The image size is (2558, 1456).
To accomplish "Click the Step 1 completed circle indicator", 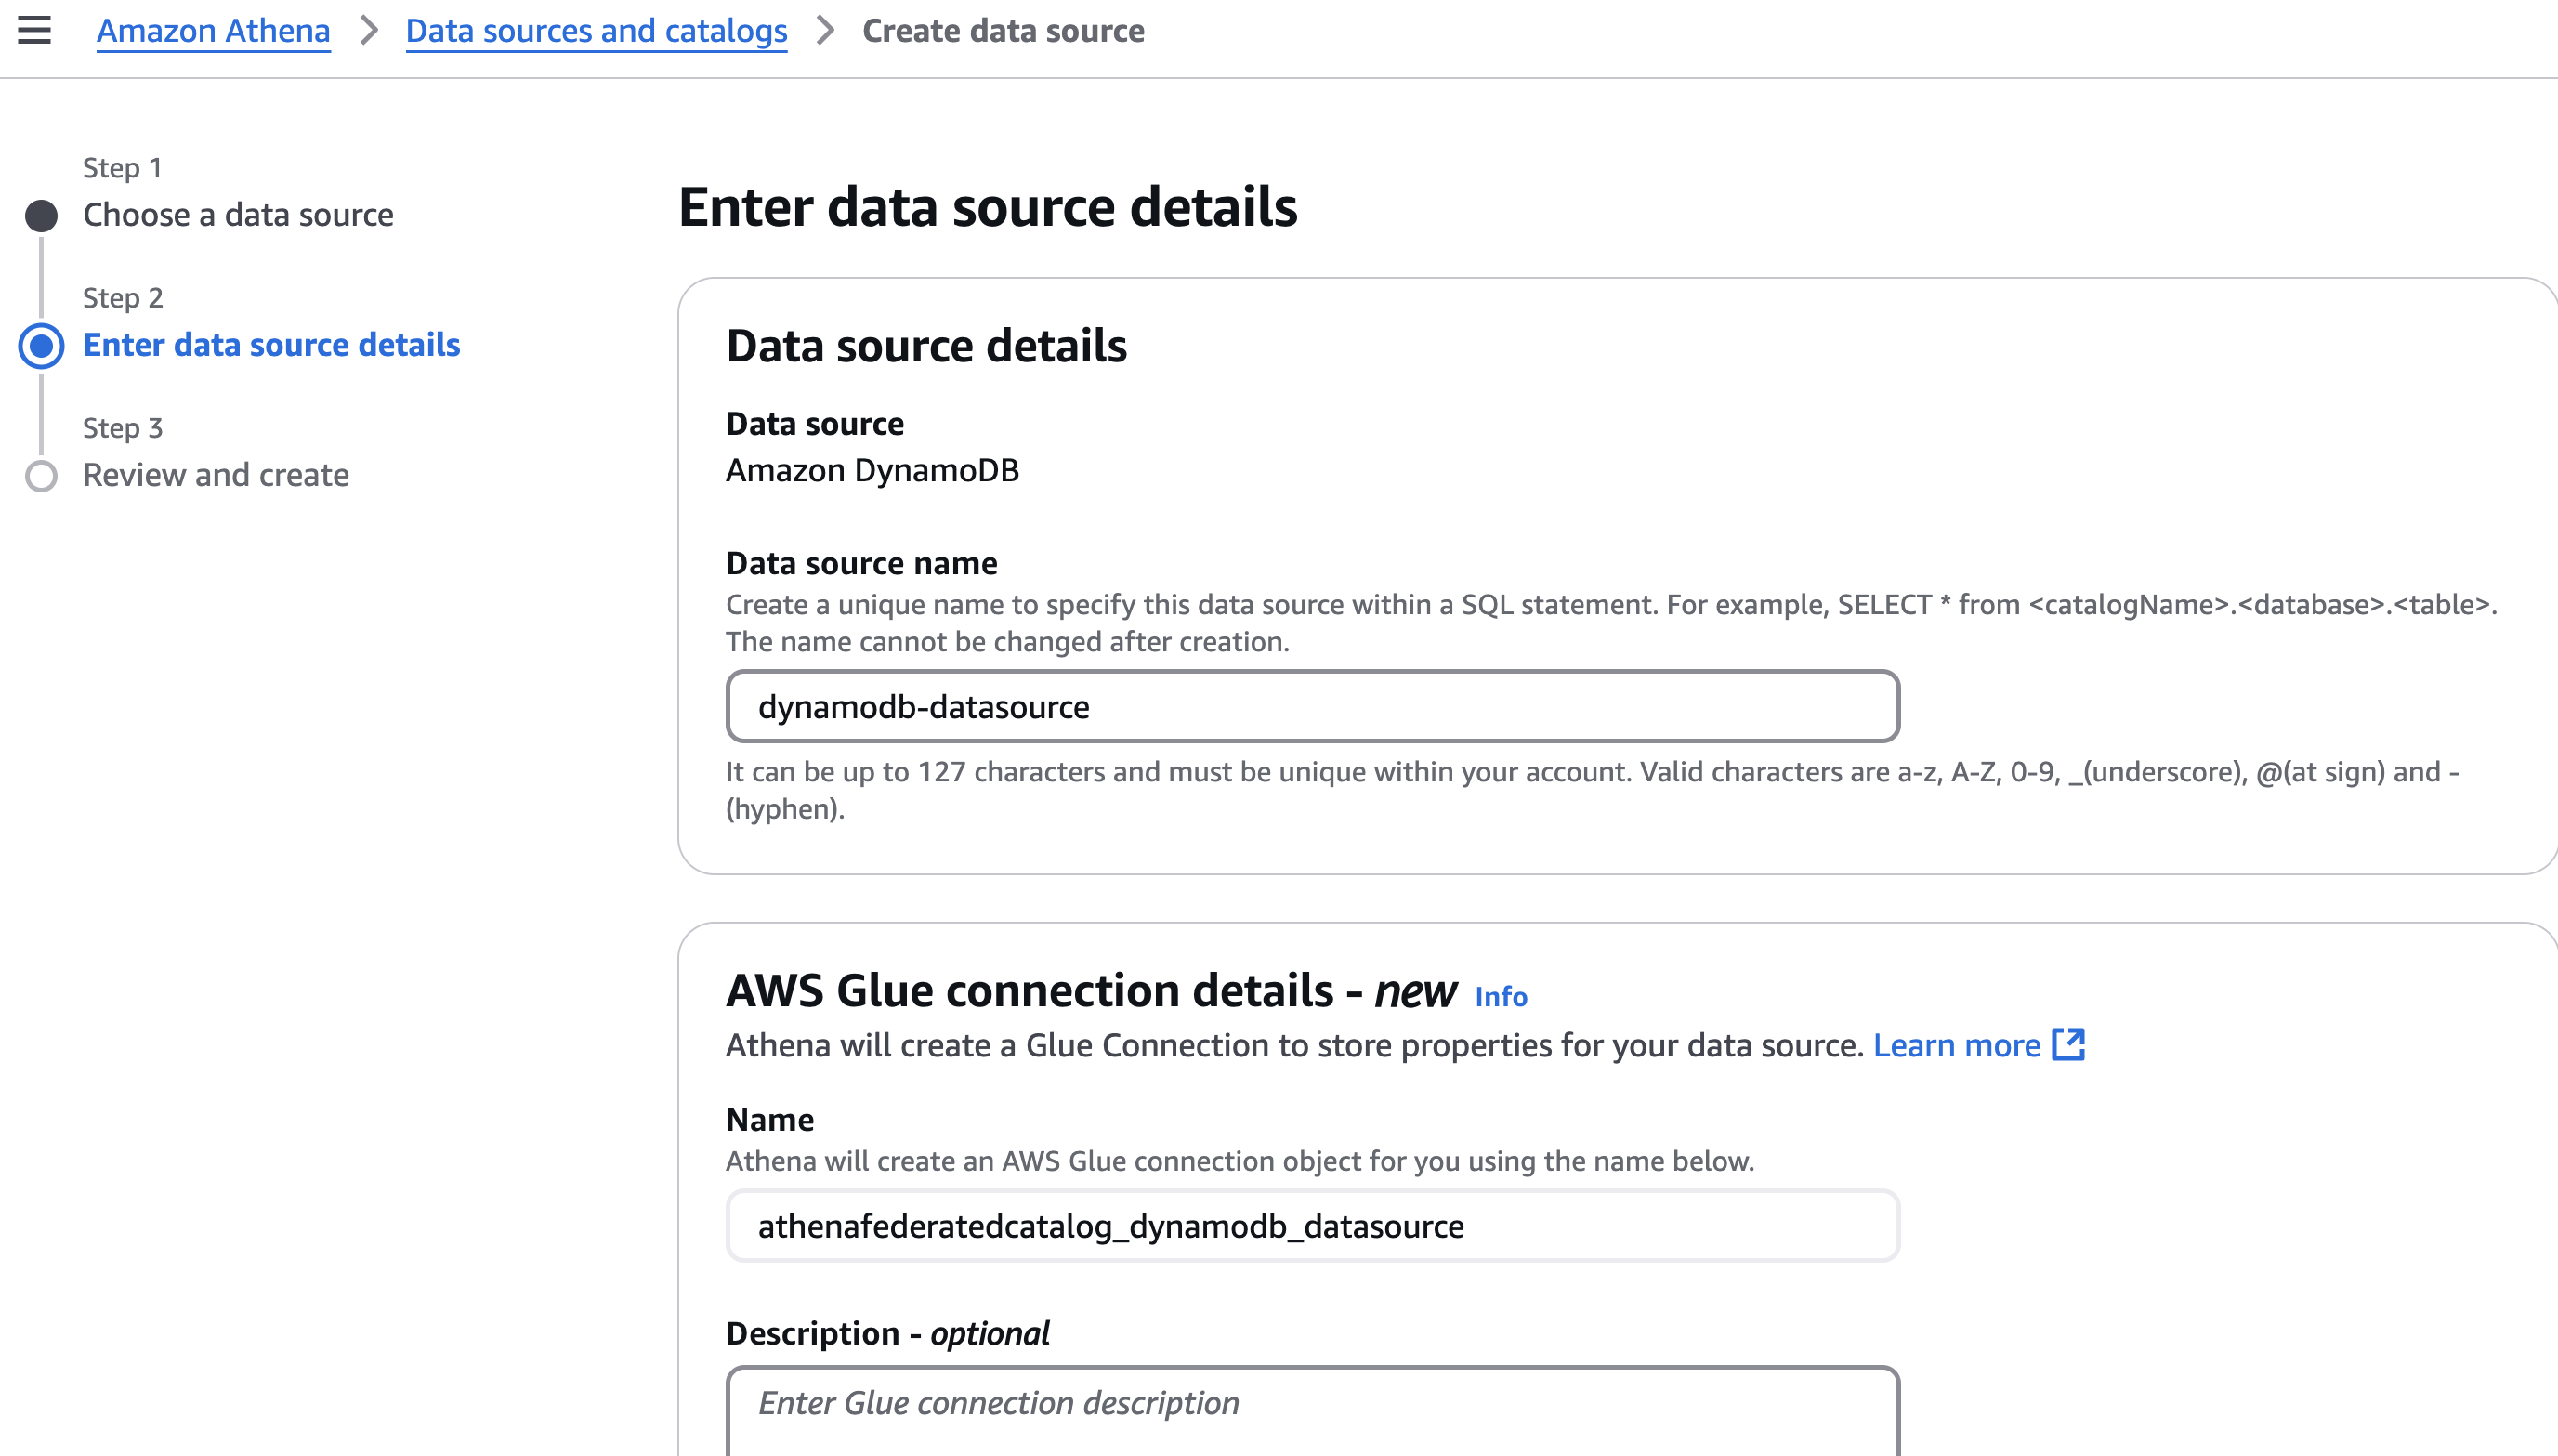I will click(x=41, y=215).
